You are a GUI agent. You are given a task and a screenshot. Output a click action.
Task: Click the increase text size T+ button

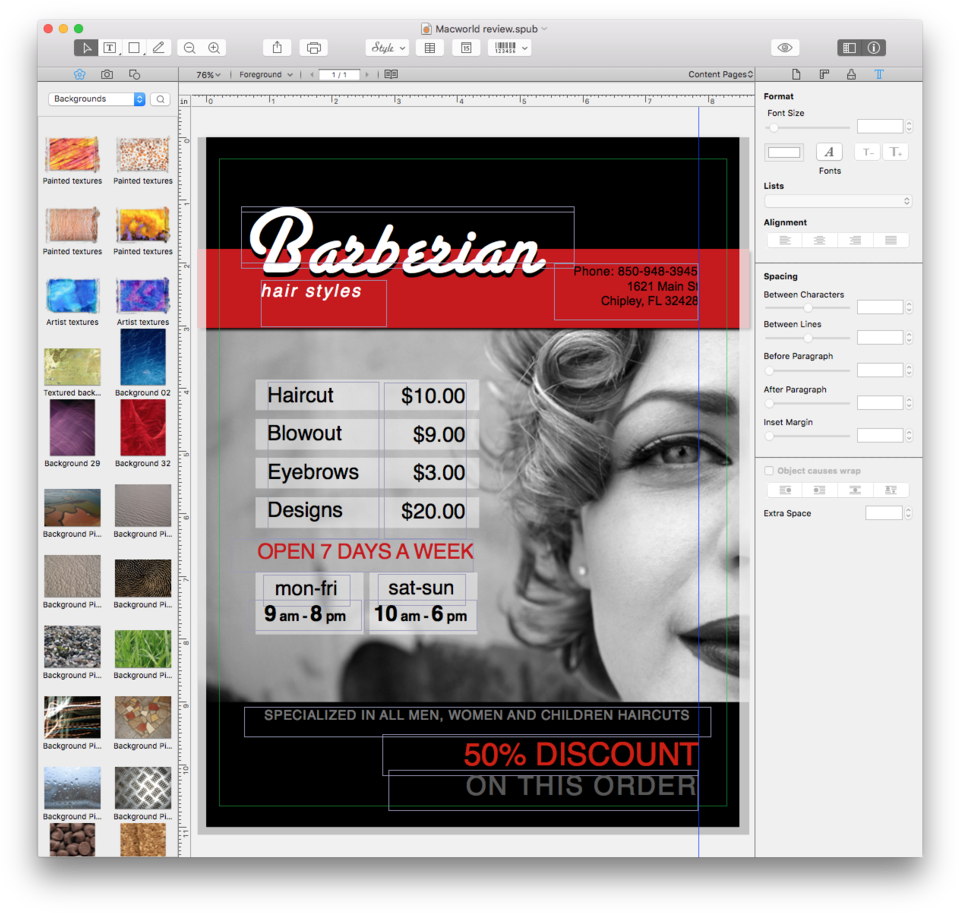coord(895,152)
